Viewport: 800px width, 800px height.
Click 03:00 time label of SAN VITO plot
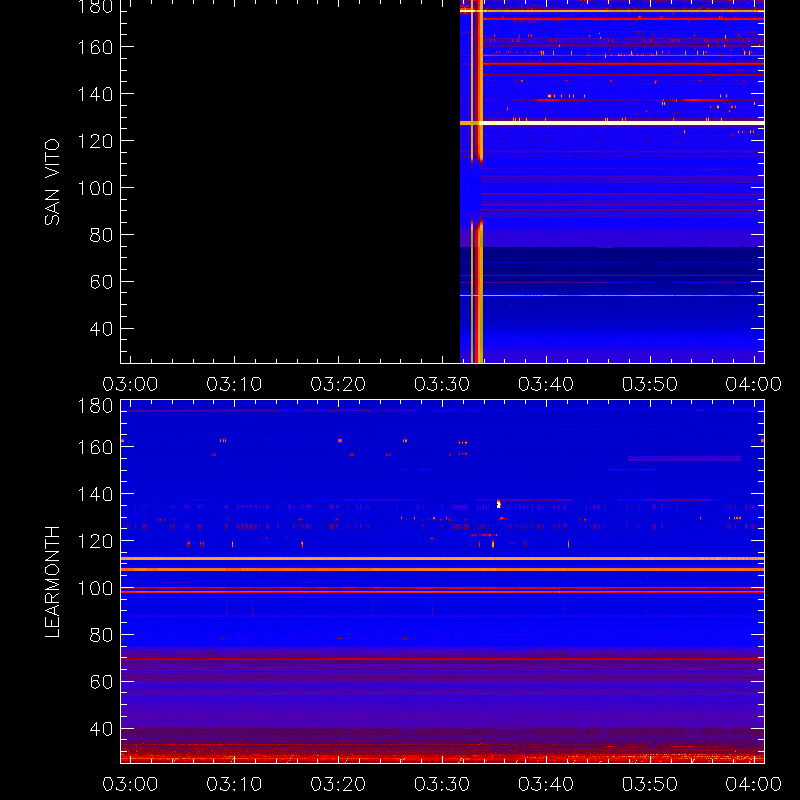(130, 384)
